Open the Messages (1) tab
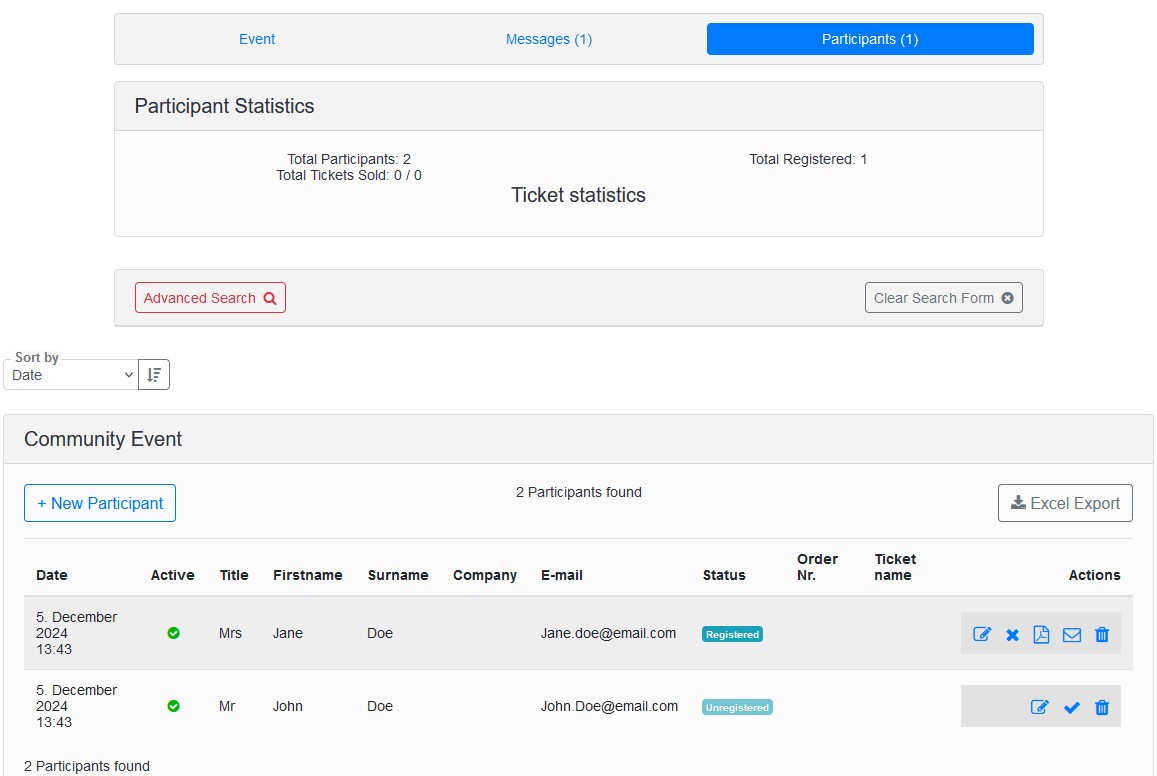This screenshot has width=1157, height=776. tap(549, 39)
